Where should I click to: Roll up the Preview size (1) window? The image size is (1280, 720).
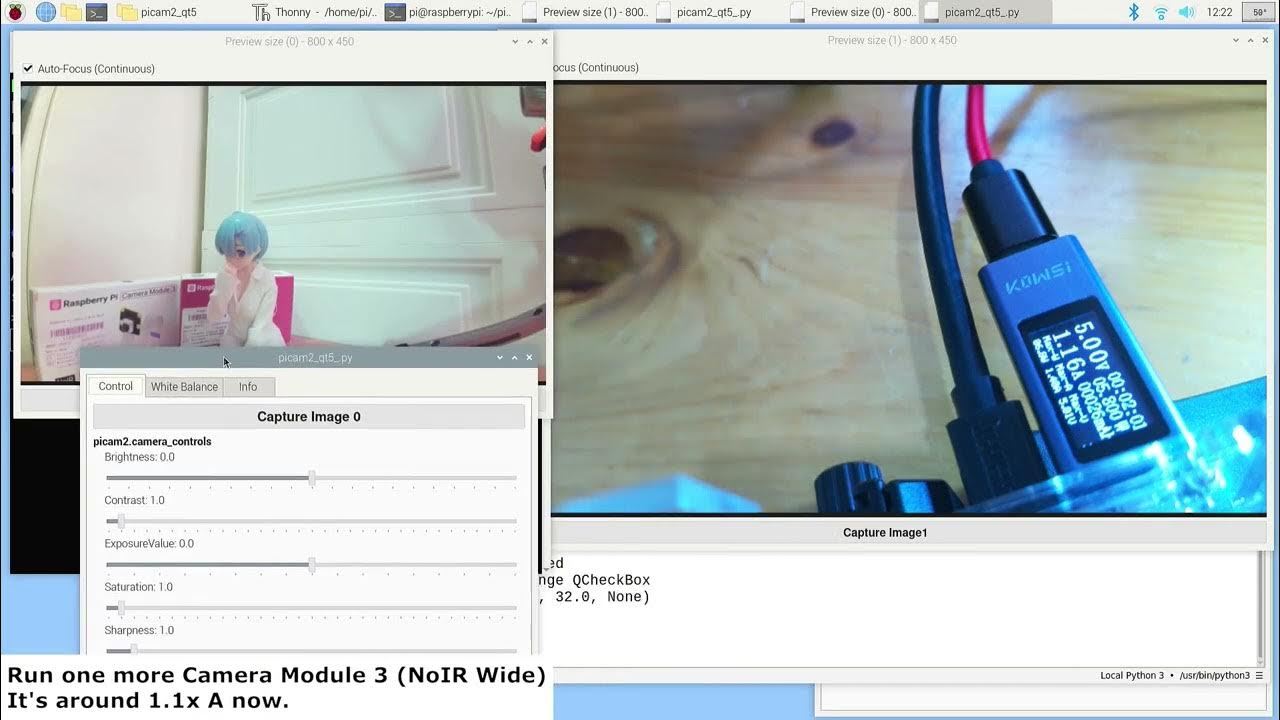[1251, 40]
